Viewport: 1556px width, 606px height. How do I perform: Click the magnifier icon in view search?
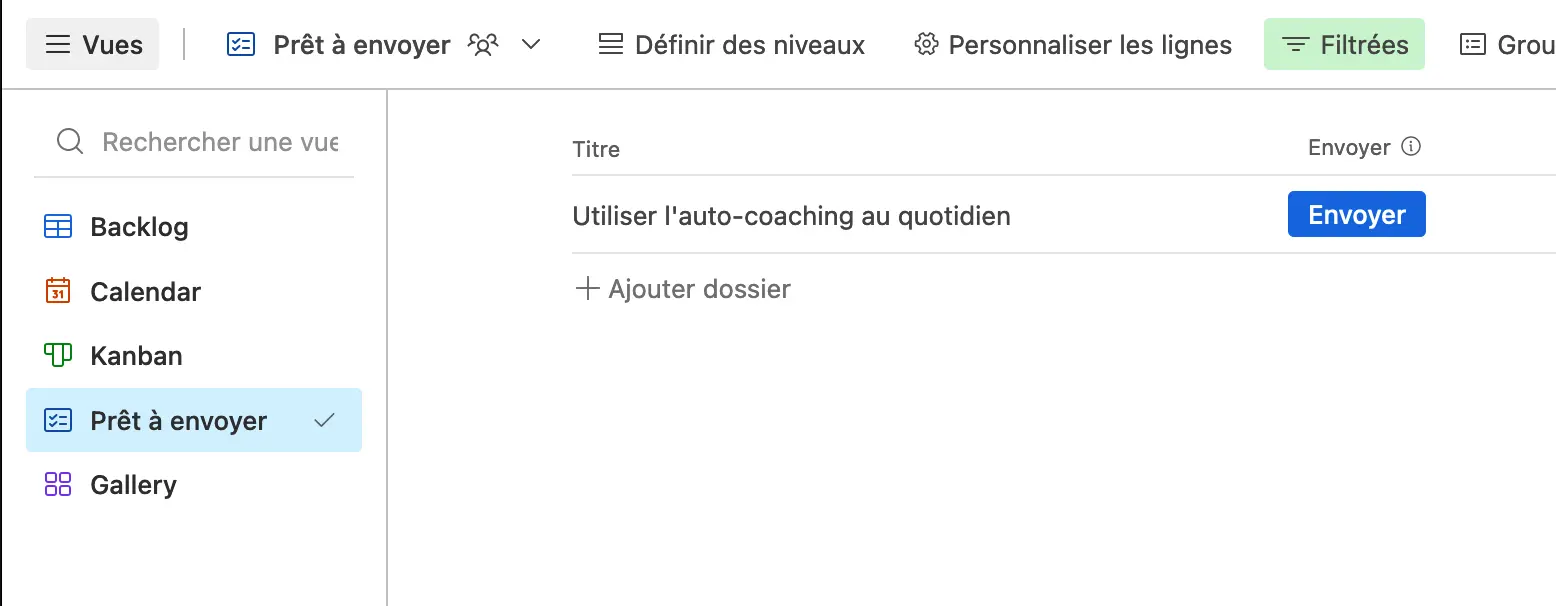coord(70,142)
